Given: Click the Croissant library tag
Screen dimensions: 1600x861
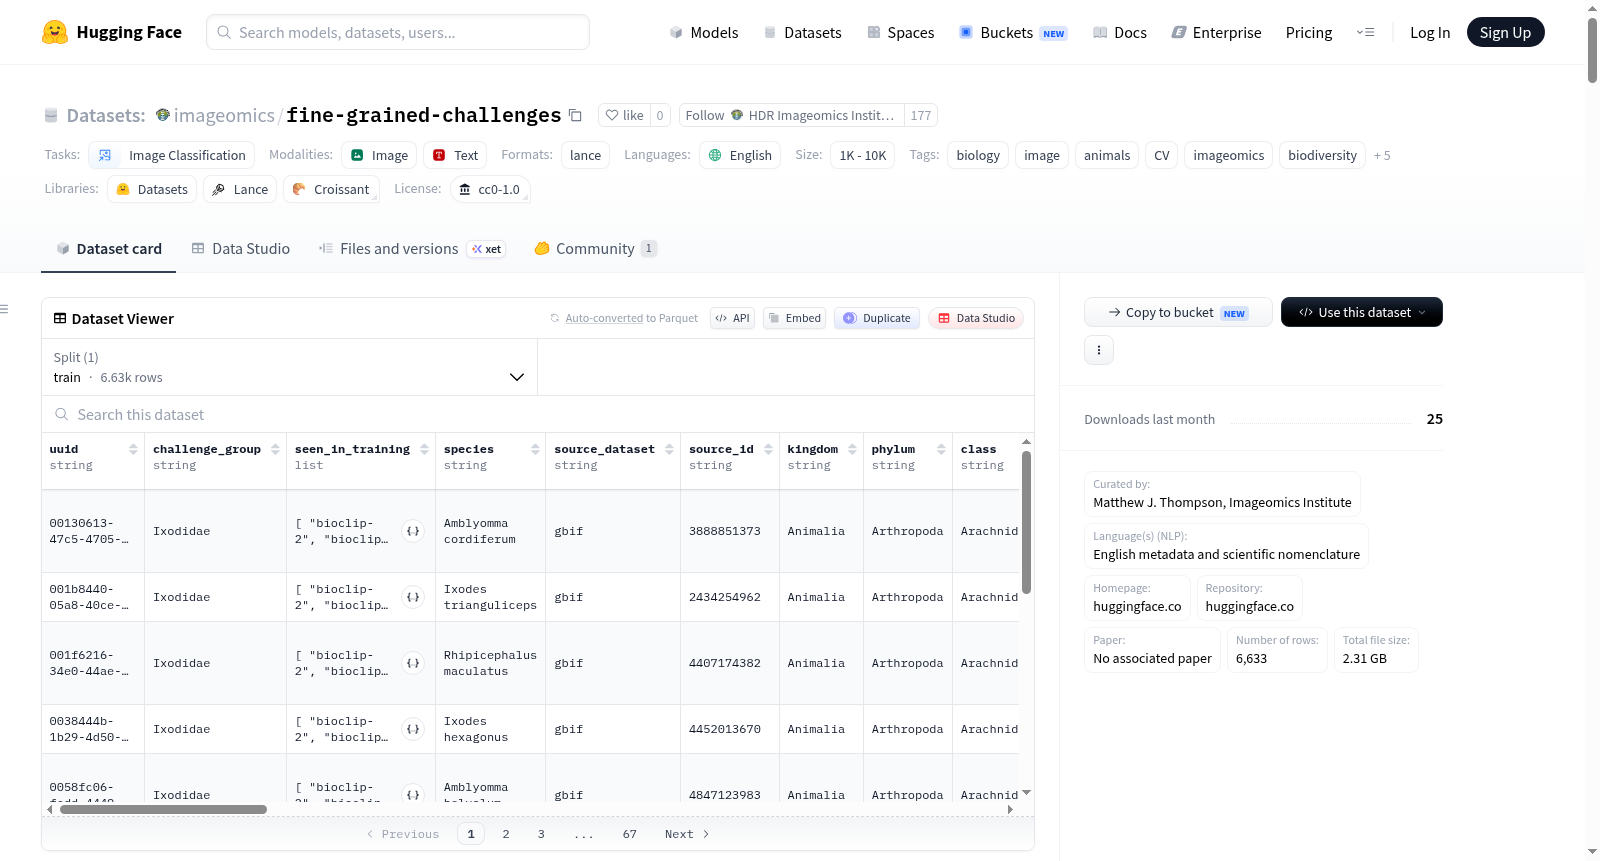Looking at the screenshot, I should click(331, 189).
